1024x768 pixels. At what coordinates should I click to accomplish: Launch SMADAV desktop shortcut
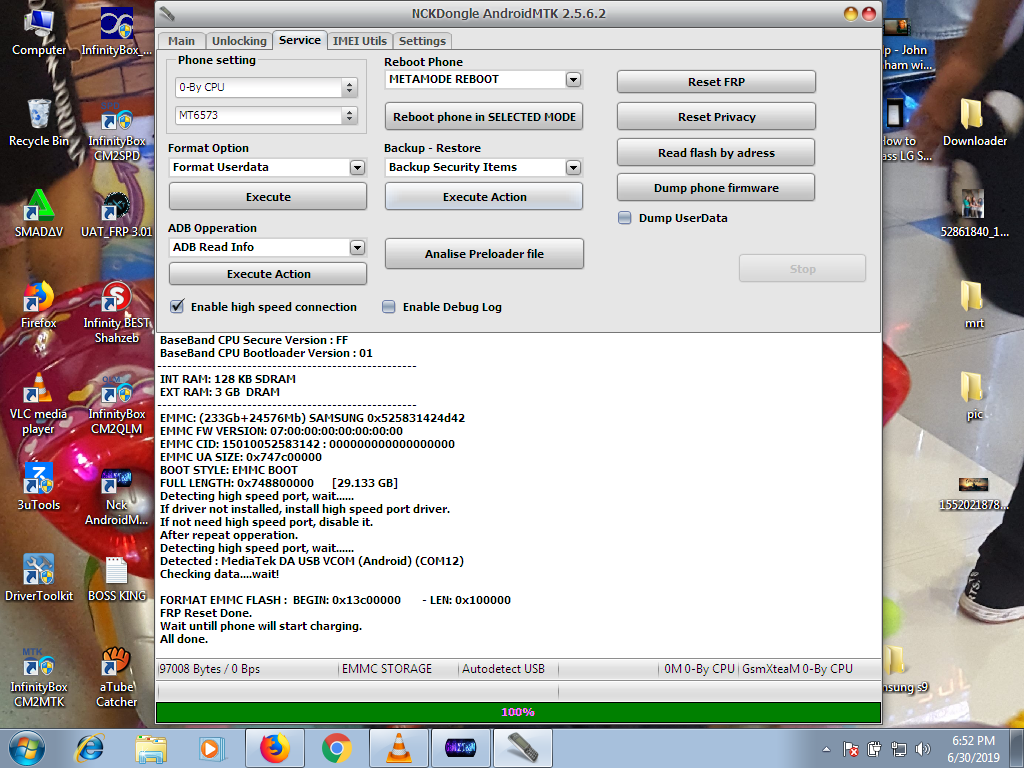(x=39, y=214)
